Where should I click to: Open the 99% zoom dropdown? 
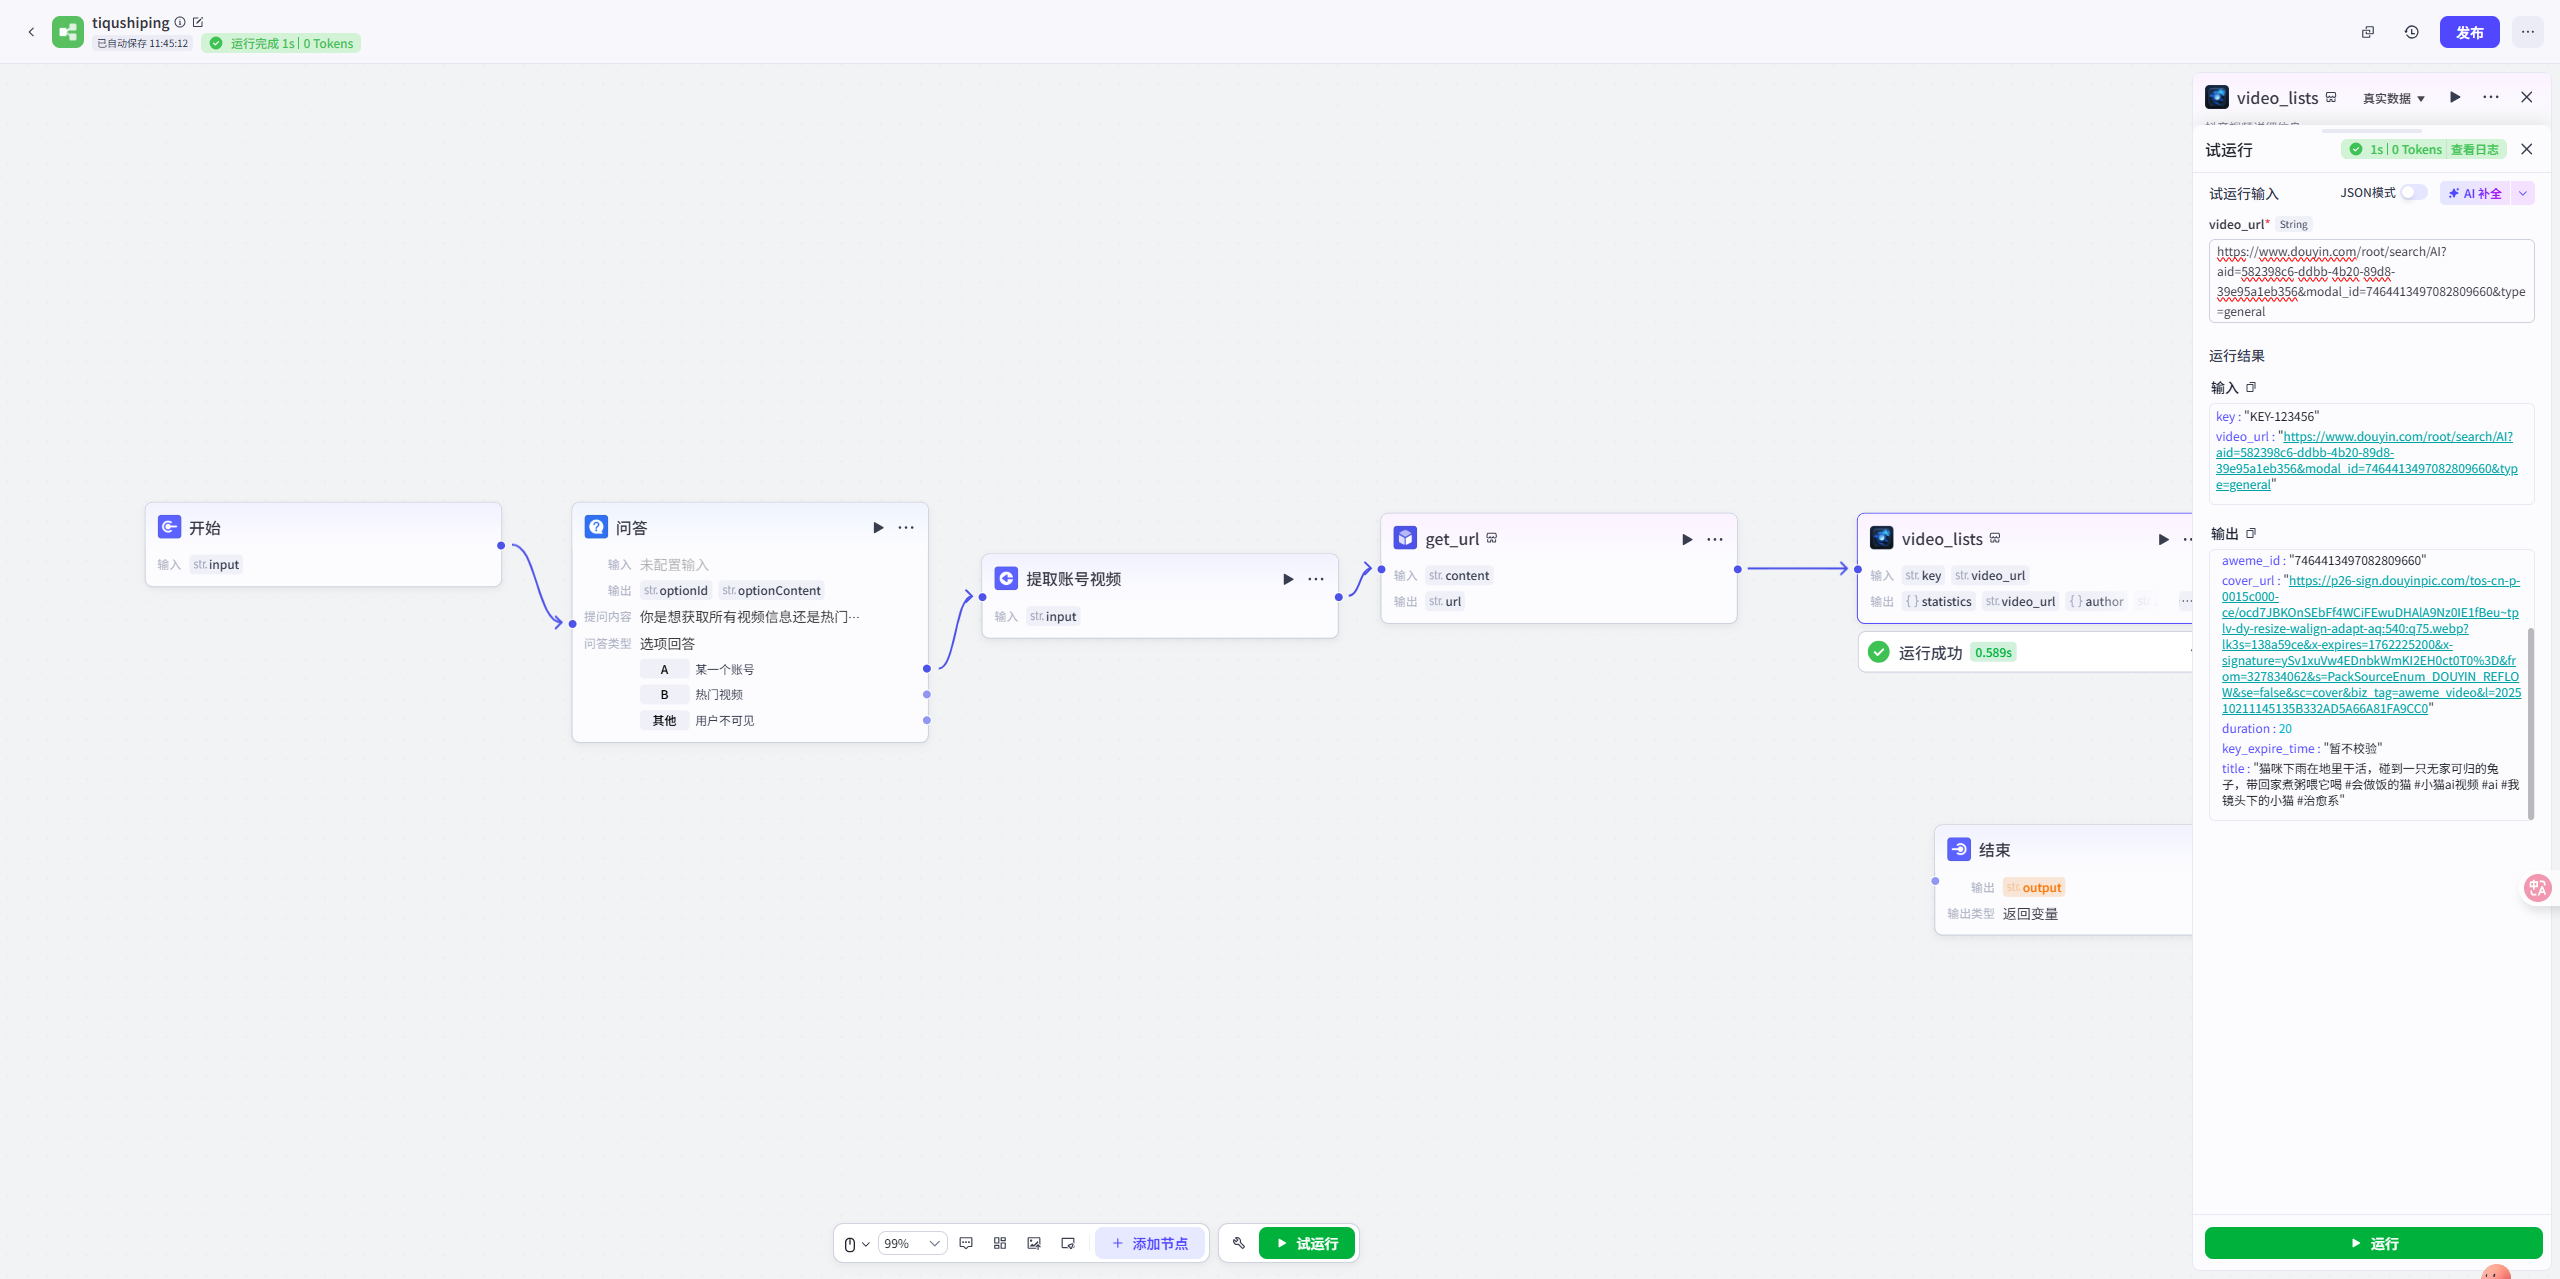912,1243
